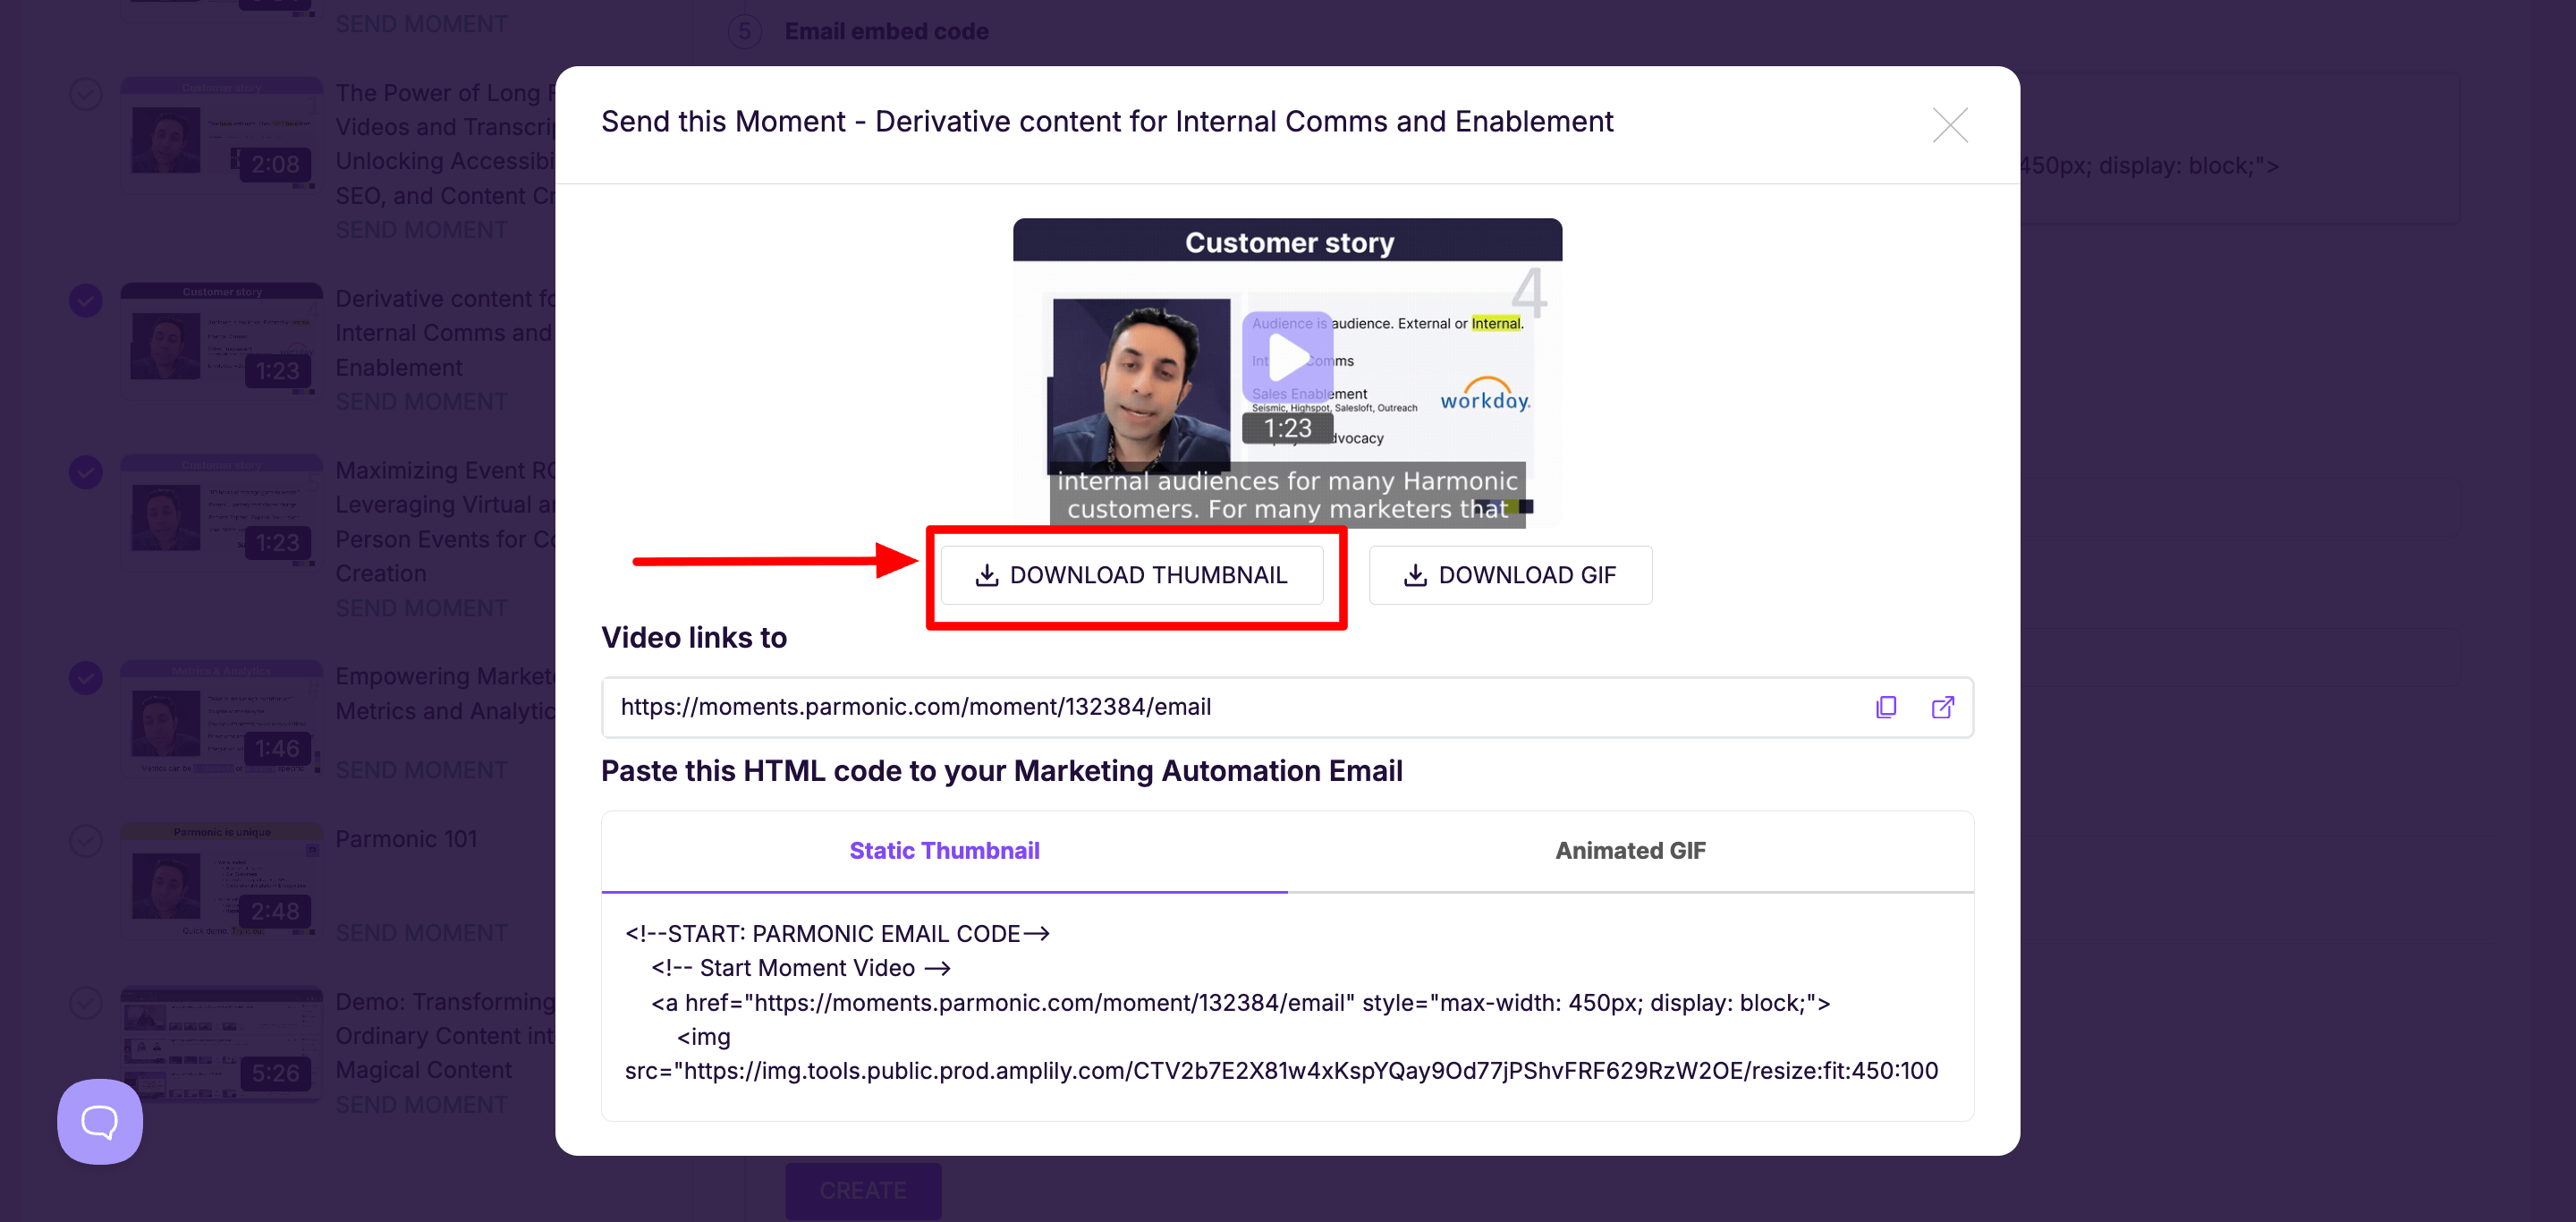Click Send Moment under Power of Long Form Videos
This screenshot has width=2576, height=1222.
(421, 230)
